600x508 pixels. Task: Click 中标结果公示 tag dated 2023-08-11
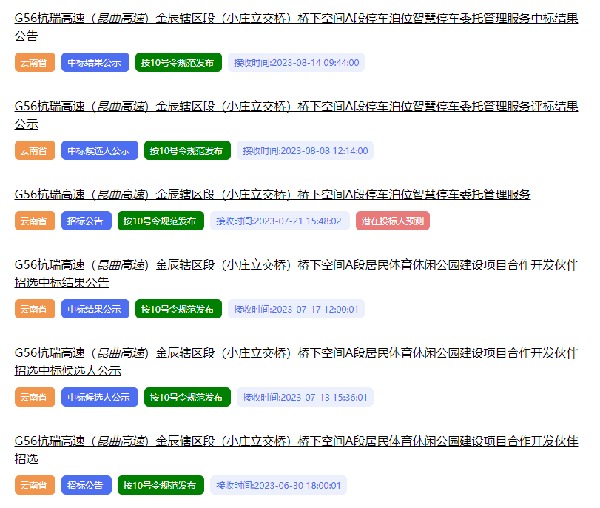pos(97,62)
